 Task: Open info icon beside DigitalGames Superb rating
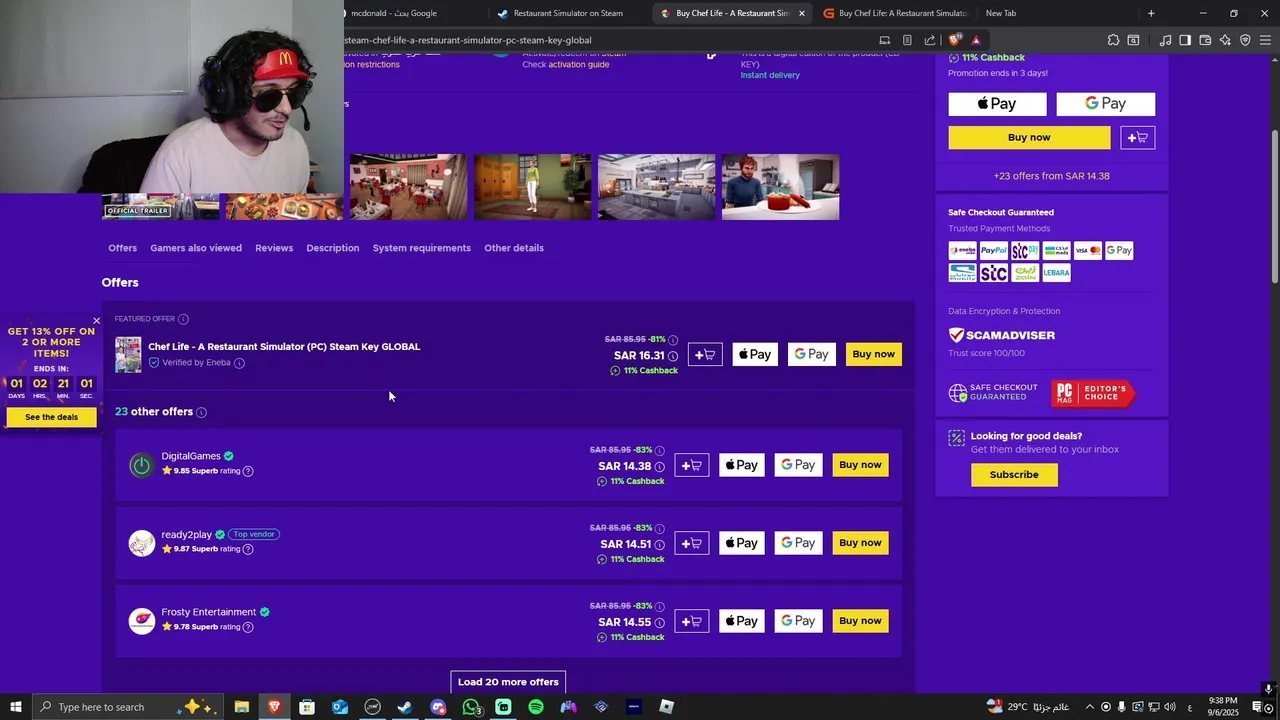pyautogui.click(x=248, y=471)
